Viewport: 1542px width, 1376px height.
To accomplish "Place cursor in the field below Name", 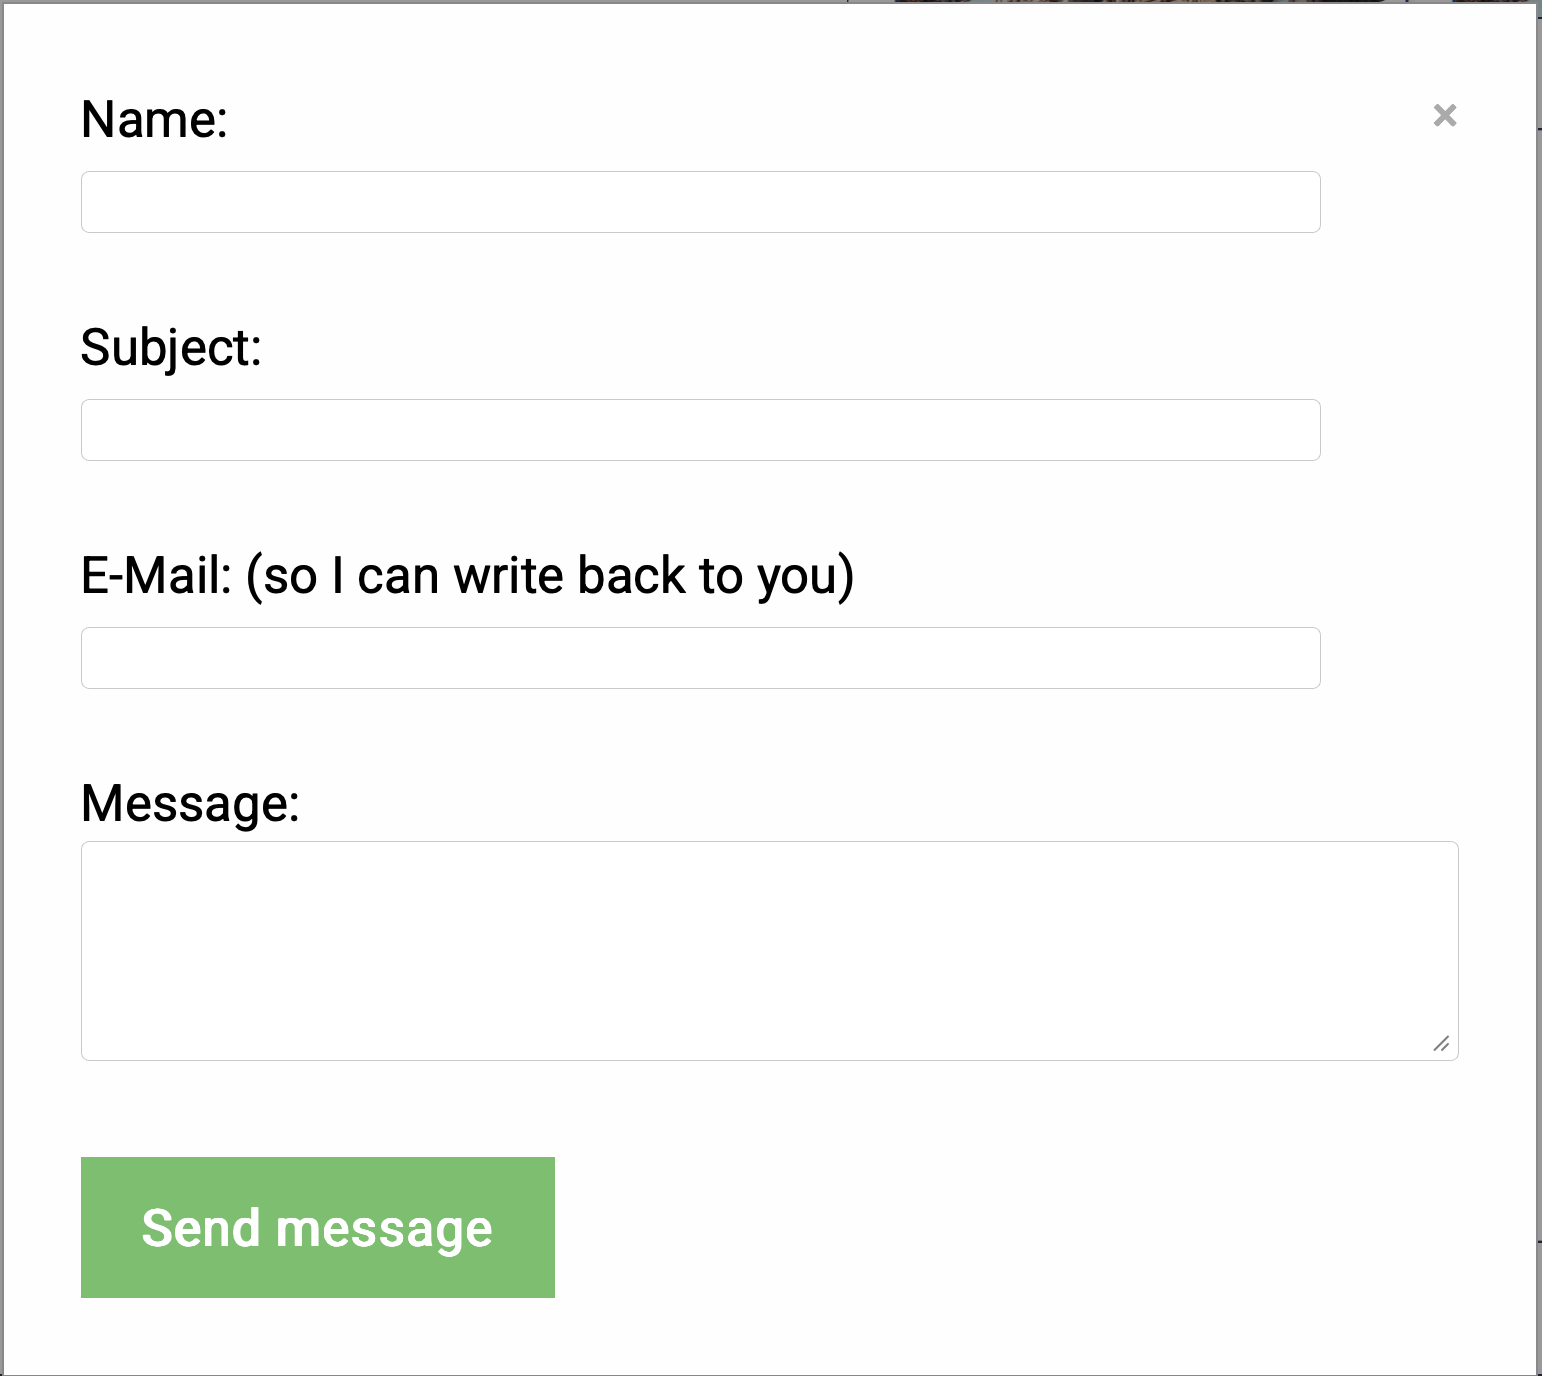I will point(700,202).
